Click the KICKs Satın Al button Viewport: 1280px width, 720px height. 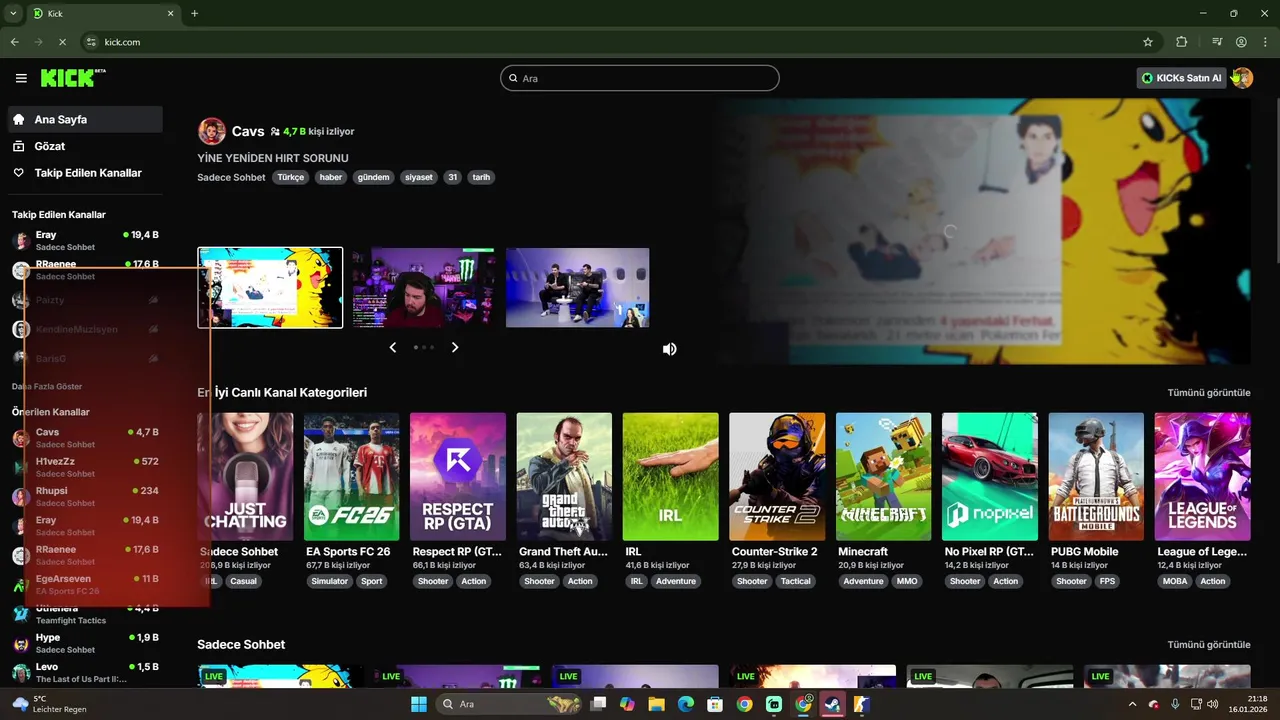[x=1181, y=78]
